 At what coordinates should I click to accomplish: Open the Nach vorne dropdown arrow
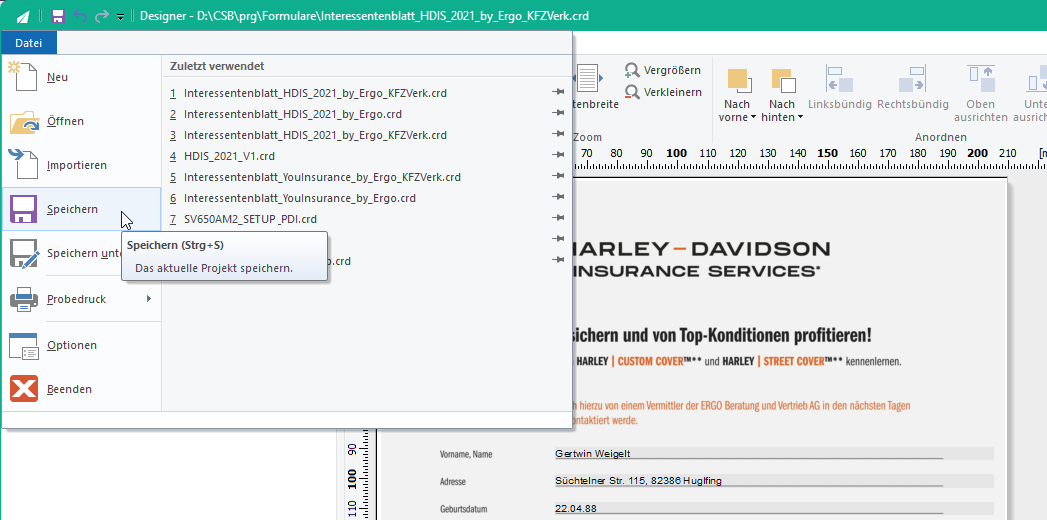[x=753, y=117]
